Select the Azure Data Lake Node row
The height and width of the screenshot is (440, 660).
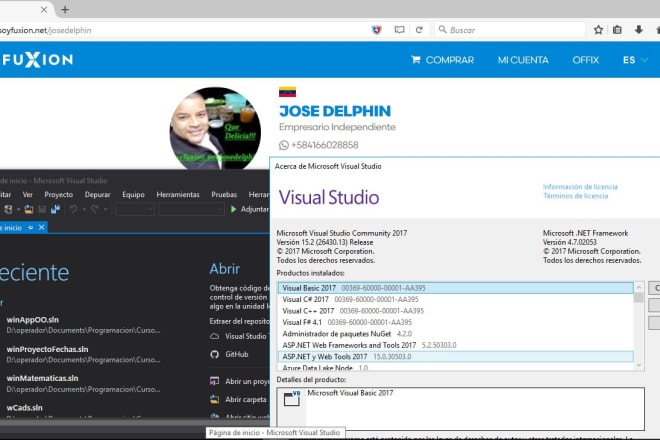point(455,367)
